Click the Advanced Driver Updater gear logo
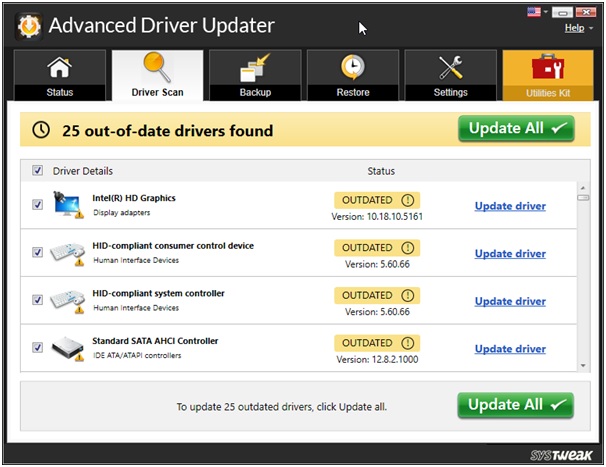 [27, 25]
